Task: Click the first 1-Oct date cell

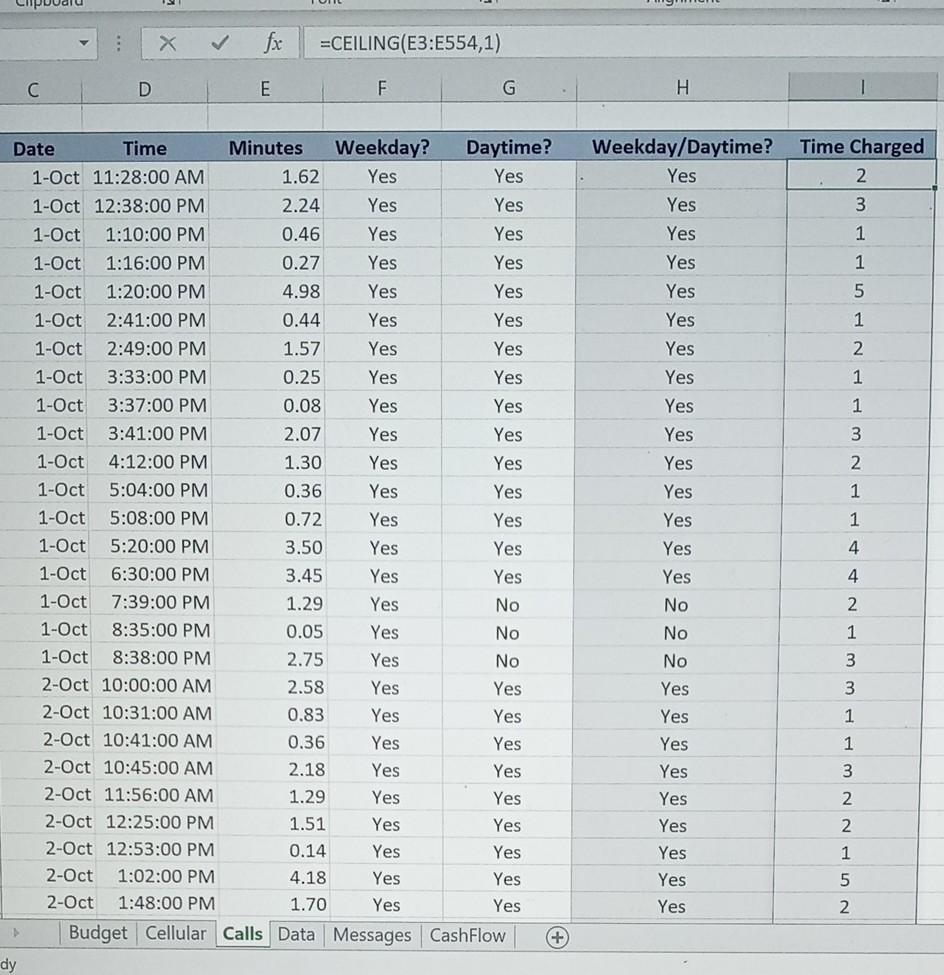Action: point(57,176)
